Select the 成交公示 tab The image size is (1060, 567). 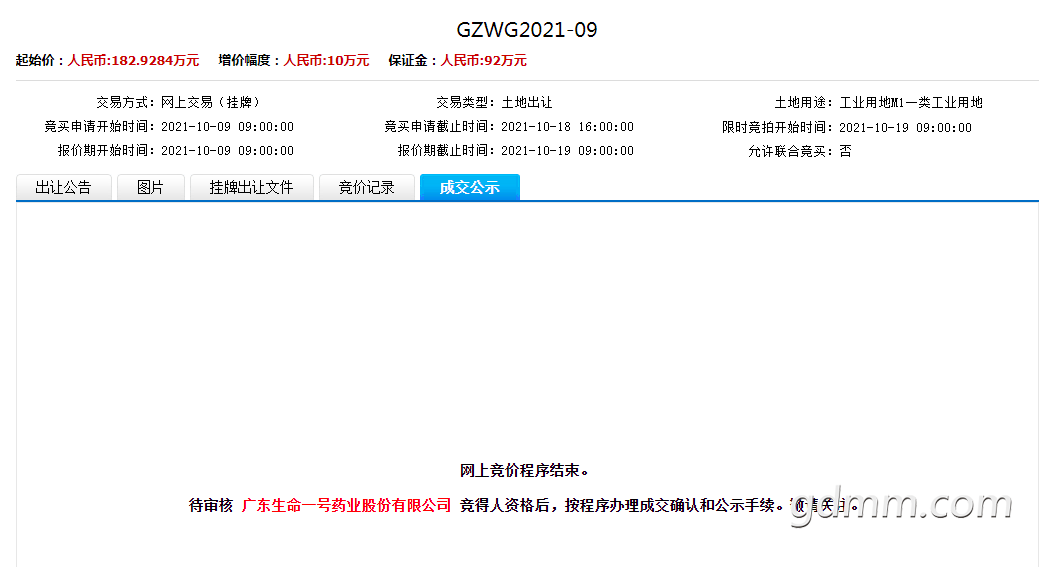(x=470, y=187)
